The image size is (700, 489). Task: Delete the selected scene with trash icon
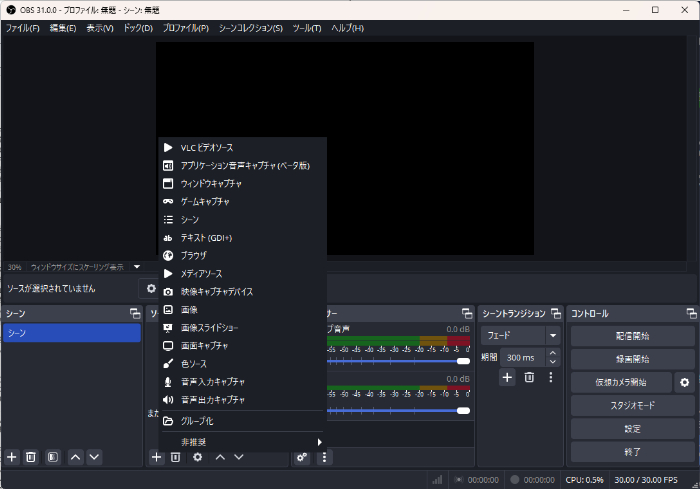31,457
